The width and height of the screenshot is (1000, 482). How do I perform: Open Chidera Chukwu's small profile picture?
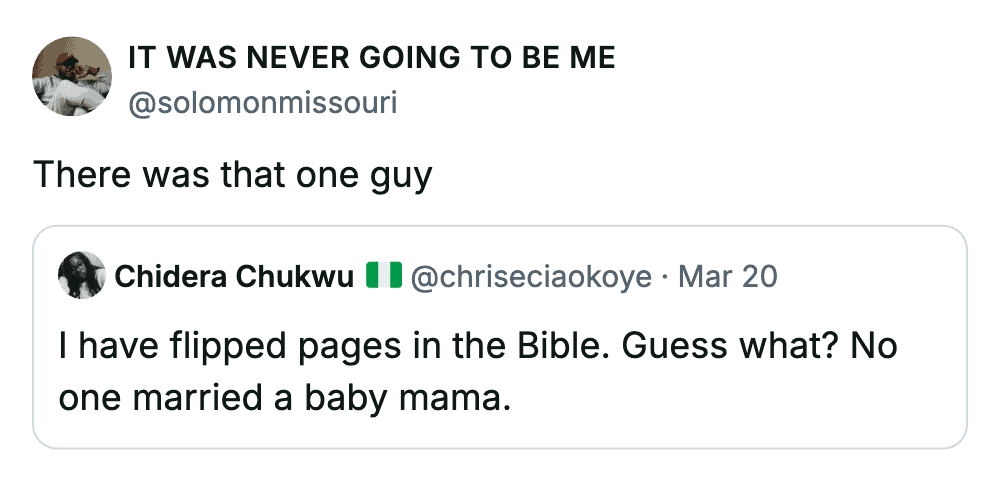coord(83,276)
